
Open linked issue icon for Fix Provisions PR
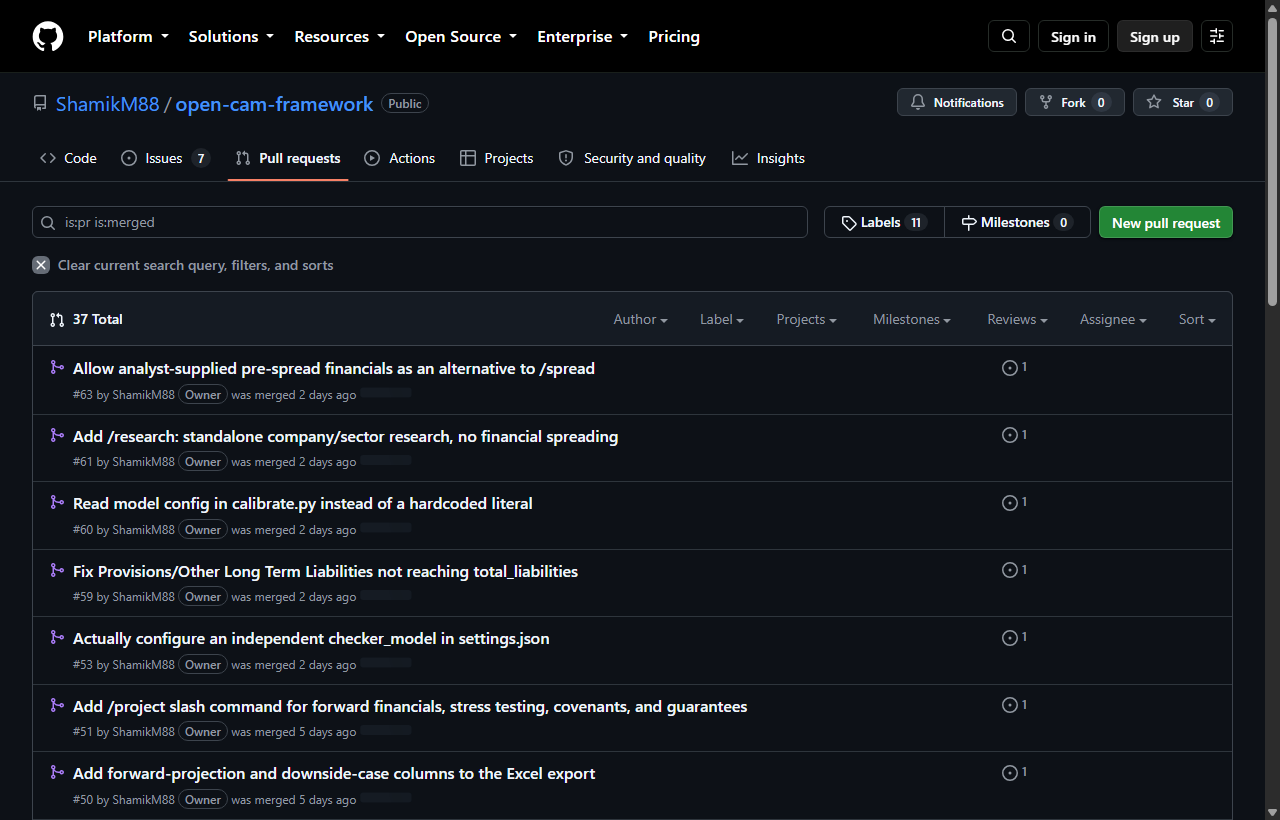[x=1014, y=570]
